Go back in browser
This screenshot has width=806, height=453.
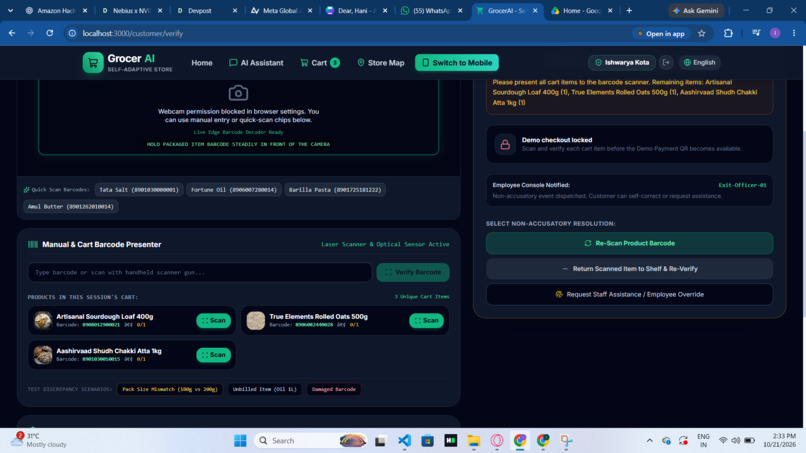[x=12, y=33]
